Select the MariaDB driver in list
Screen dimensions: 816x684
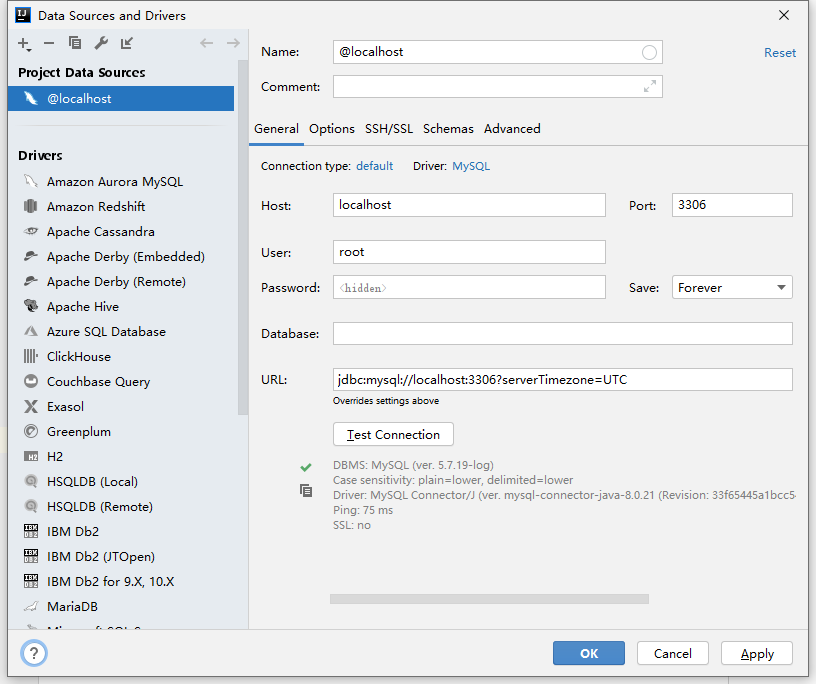coord(72,607)
